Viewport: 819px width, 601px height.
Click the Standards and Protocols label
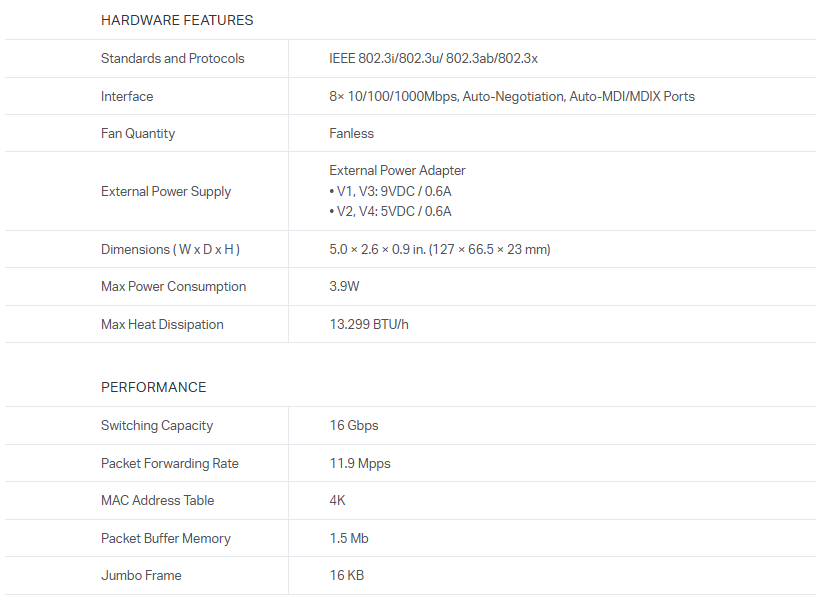click(172, 59)
